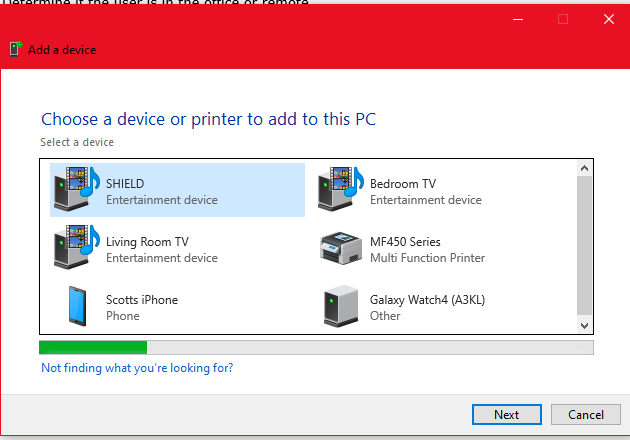Click the device list scroll down arrow
The height and width of the screenshot is (440, 630).
(x=585, y=325)
